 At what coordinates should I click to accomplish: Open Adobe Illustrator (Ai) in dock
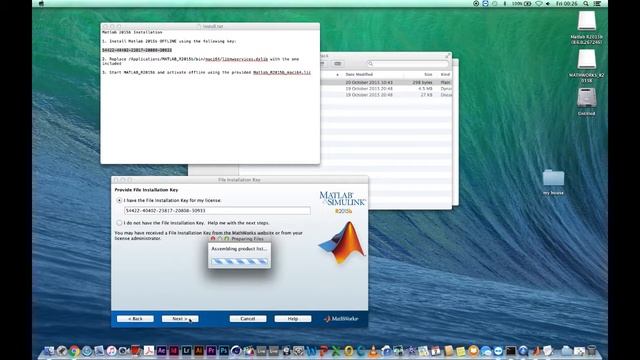(x=199, y=351)
